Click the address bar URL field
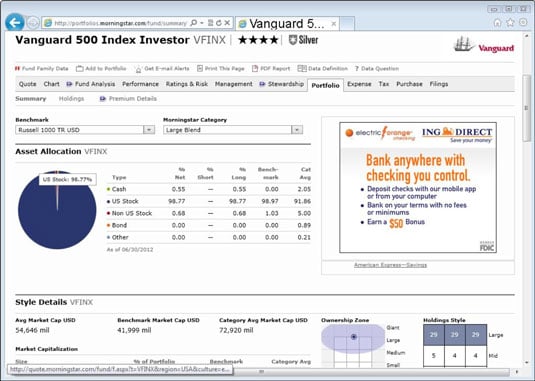Image resolution: width=535 pixels, height=381 pixels. click(120, 23)
